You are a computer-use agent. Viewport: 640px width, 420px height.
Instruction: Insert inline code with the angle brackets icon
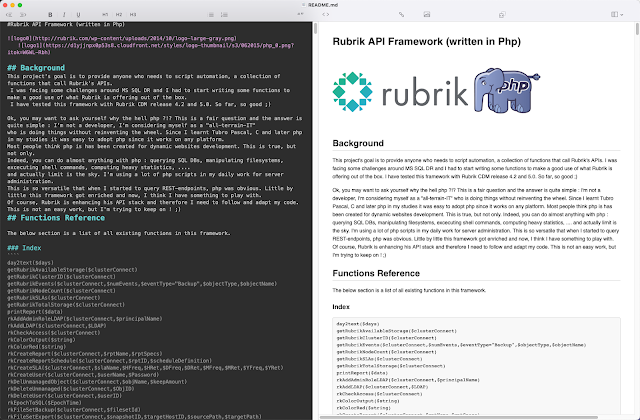click(325, 15)
